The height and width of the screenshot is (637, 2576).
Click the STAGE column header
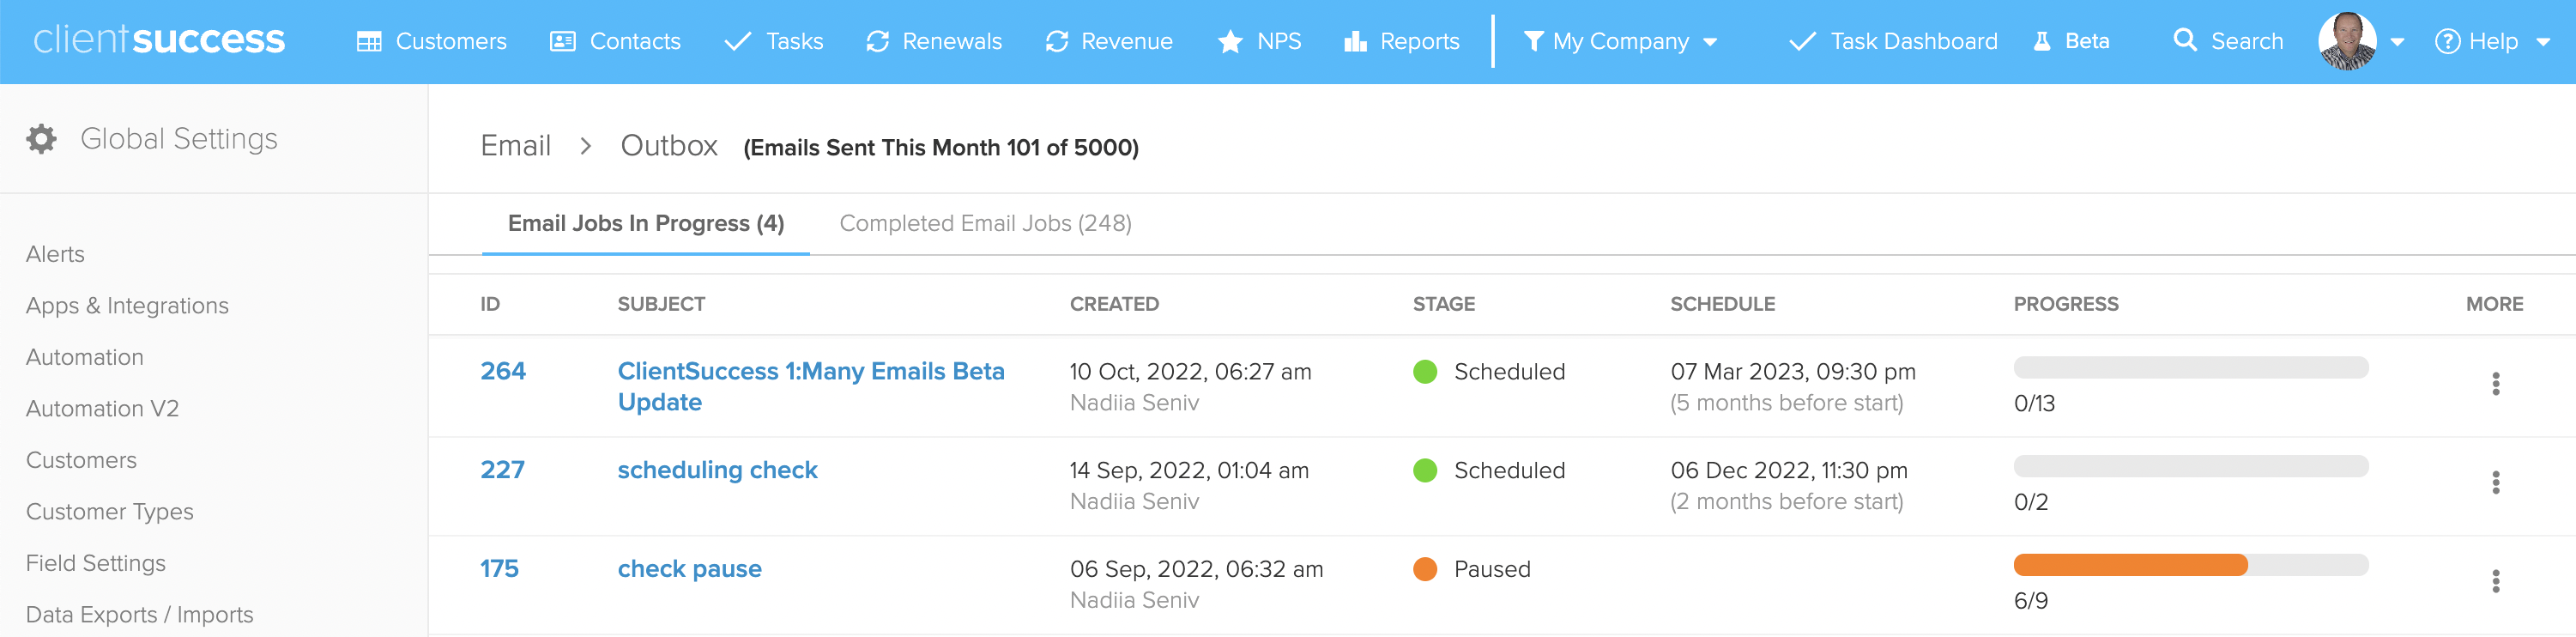pos(1443,304)
